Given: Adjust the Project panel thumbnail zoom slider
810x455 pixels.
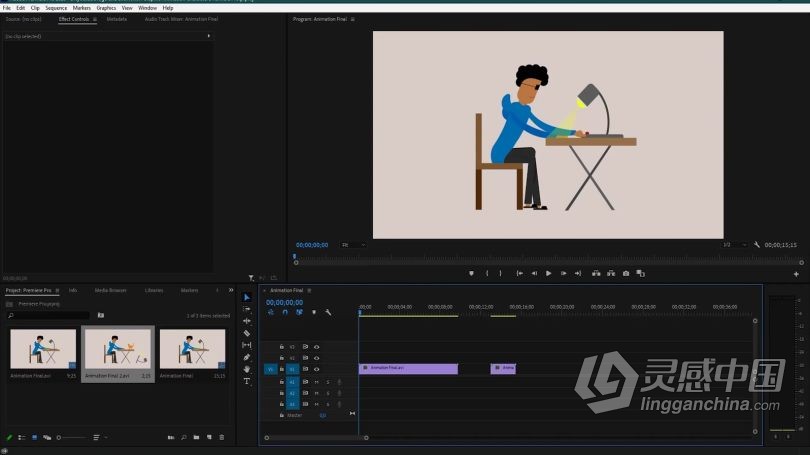Looking at the screenshot, I should (72, 437).
